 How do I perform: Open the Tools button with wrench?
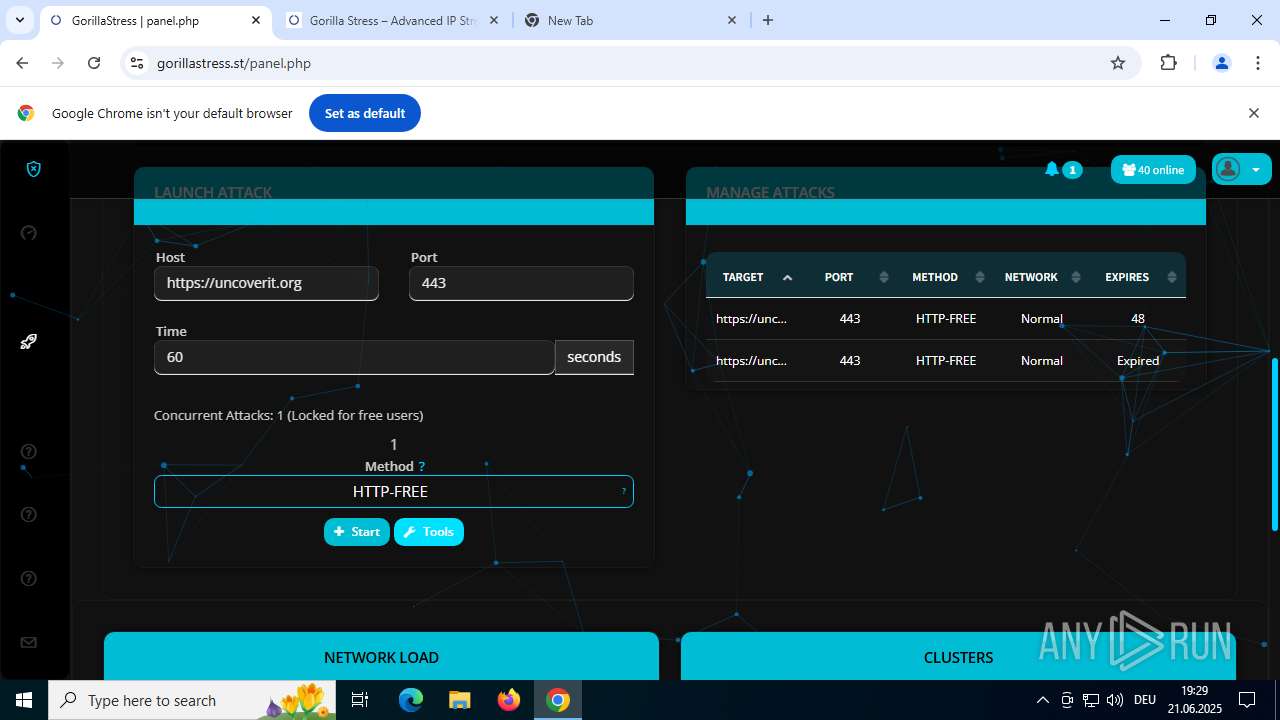pos(429,532)
